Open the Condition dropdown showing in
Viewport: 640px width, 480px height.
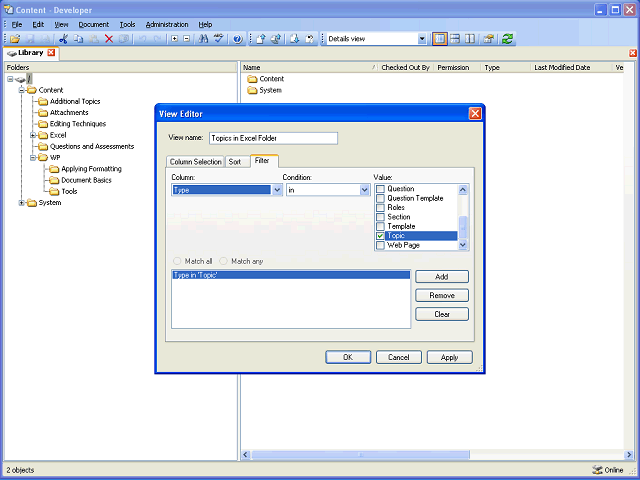pyautogui.click(x=364, y=190)
